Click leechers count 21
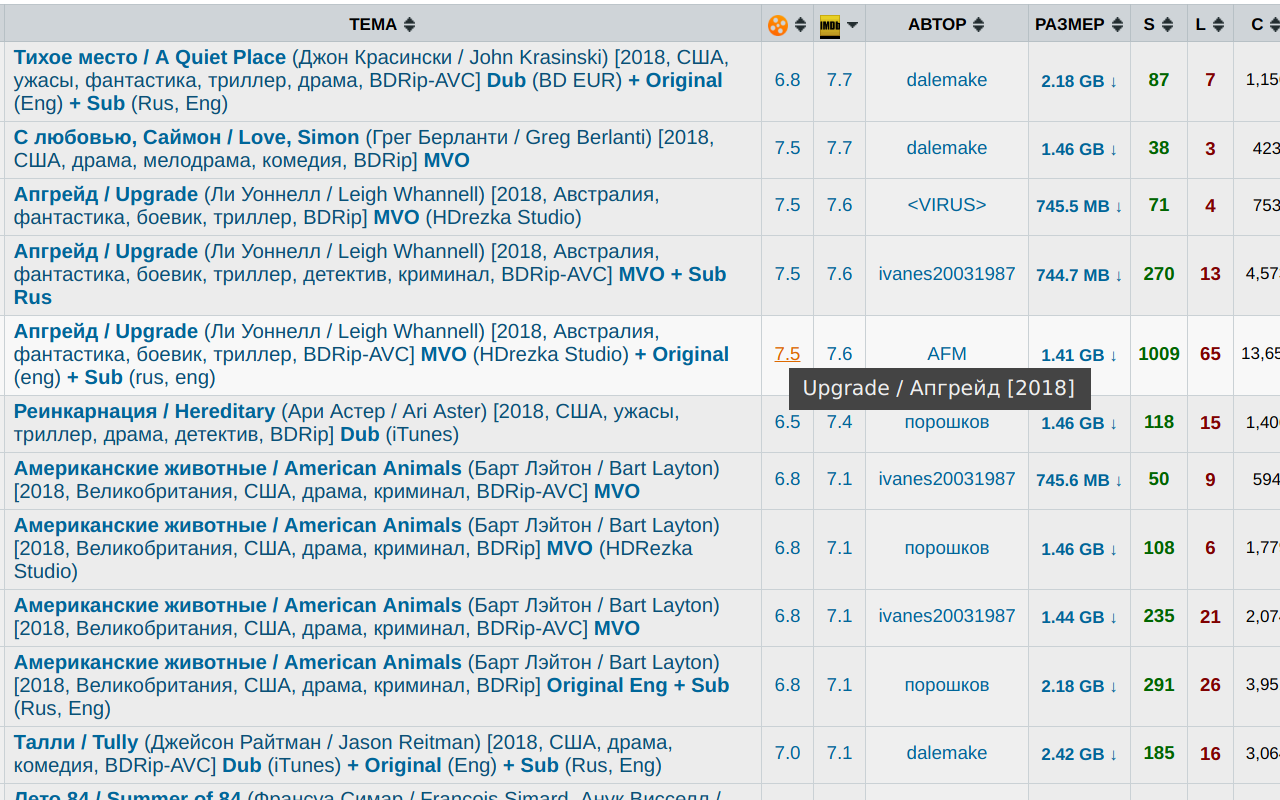Viewport: 1280px width, 800px height. point(1210,617)
